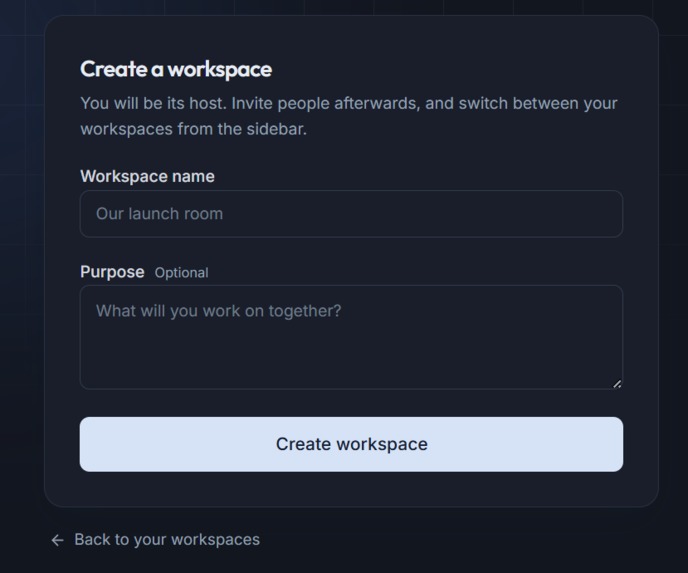
Task: Click the 'Optional' hint text
Action: coord(182,273)
